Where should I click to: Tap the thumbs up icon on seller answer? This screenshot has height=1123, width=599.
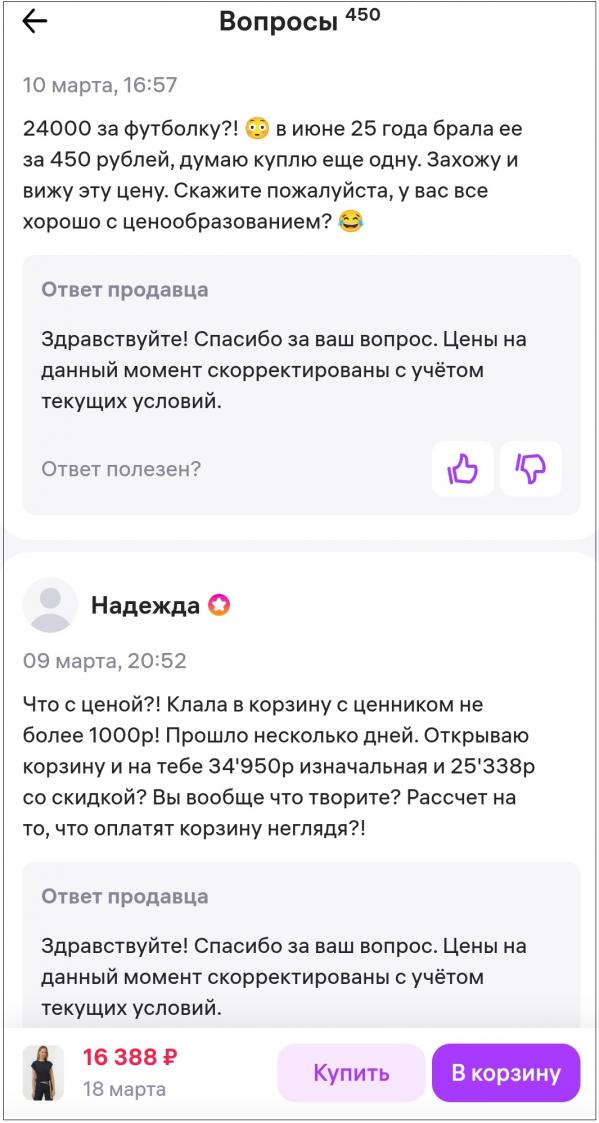click(463, 469)
